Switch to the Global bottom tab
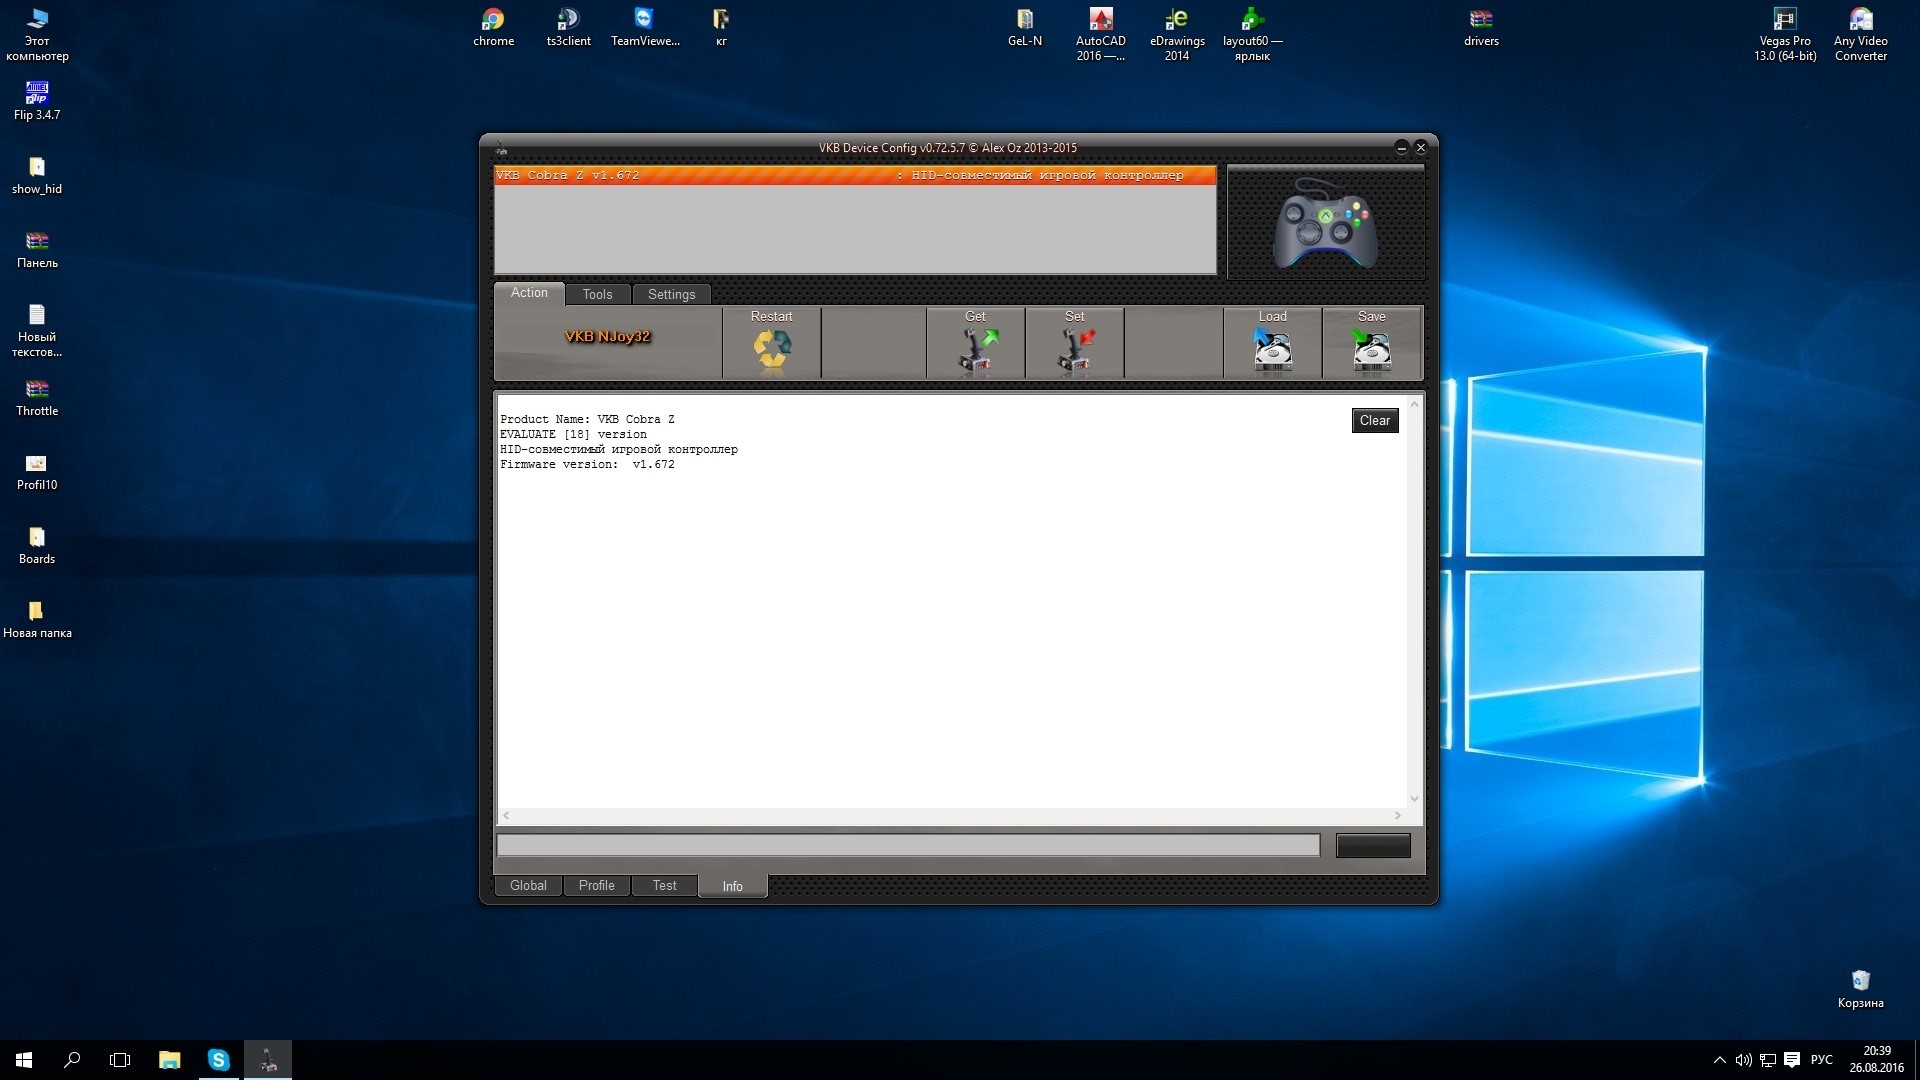Screen dimensions: 1920x1080 (x=528, y=885)
